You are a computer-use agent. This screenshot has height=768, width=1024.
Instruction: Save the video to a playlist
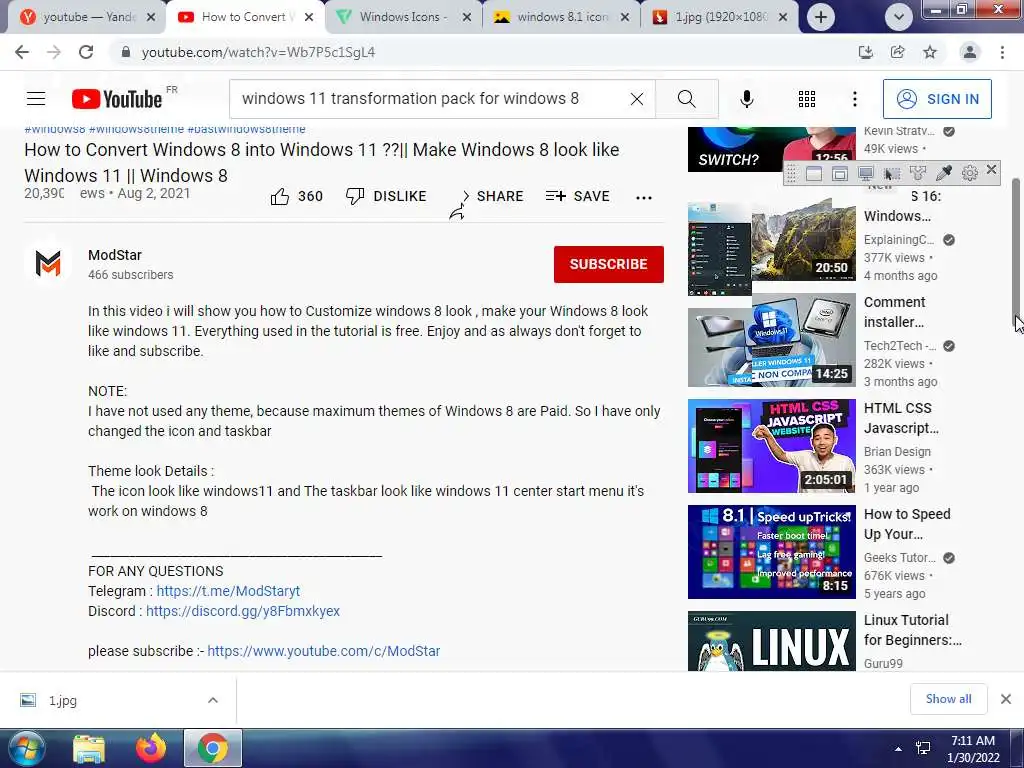577,196
